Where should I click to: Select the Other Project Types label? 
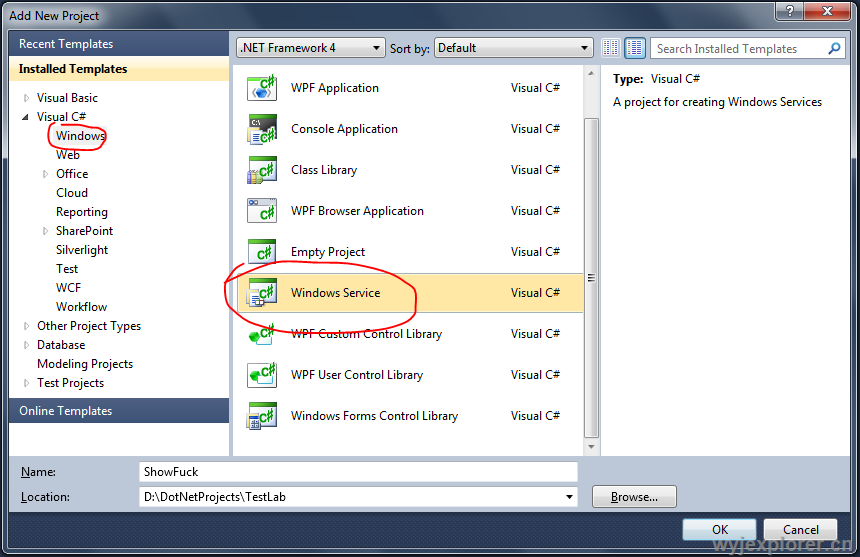coord(89,326)
